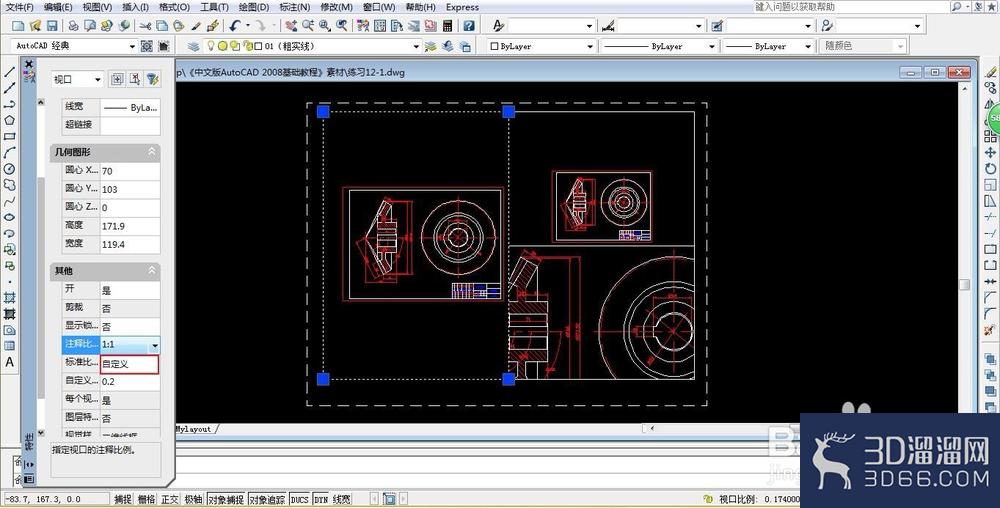Click the help search input box
1000x508 pixels.
click(850, 6)
